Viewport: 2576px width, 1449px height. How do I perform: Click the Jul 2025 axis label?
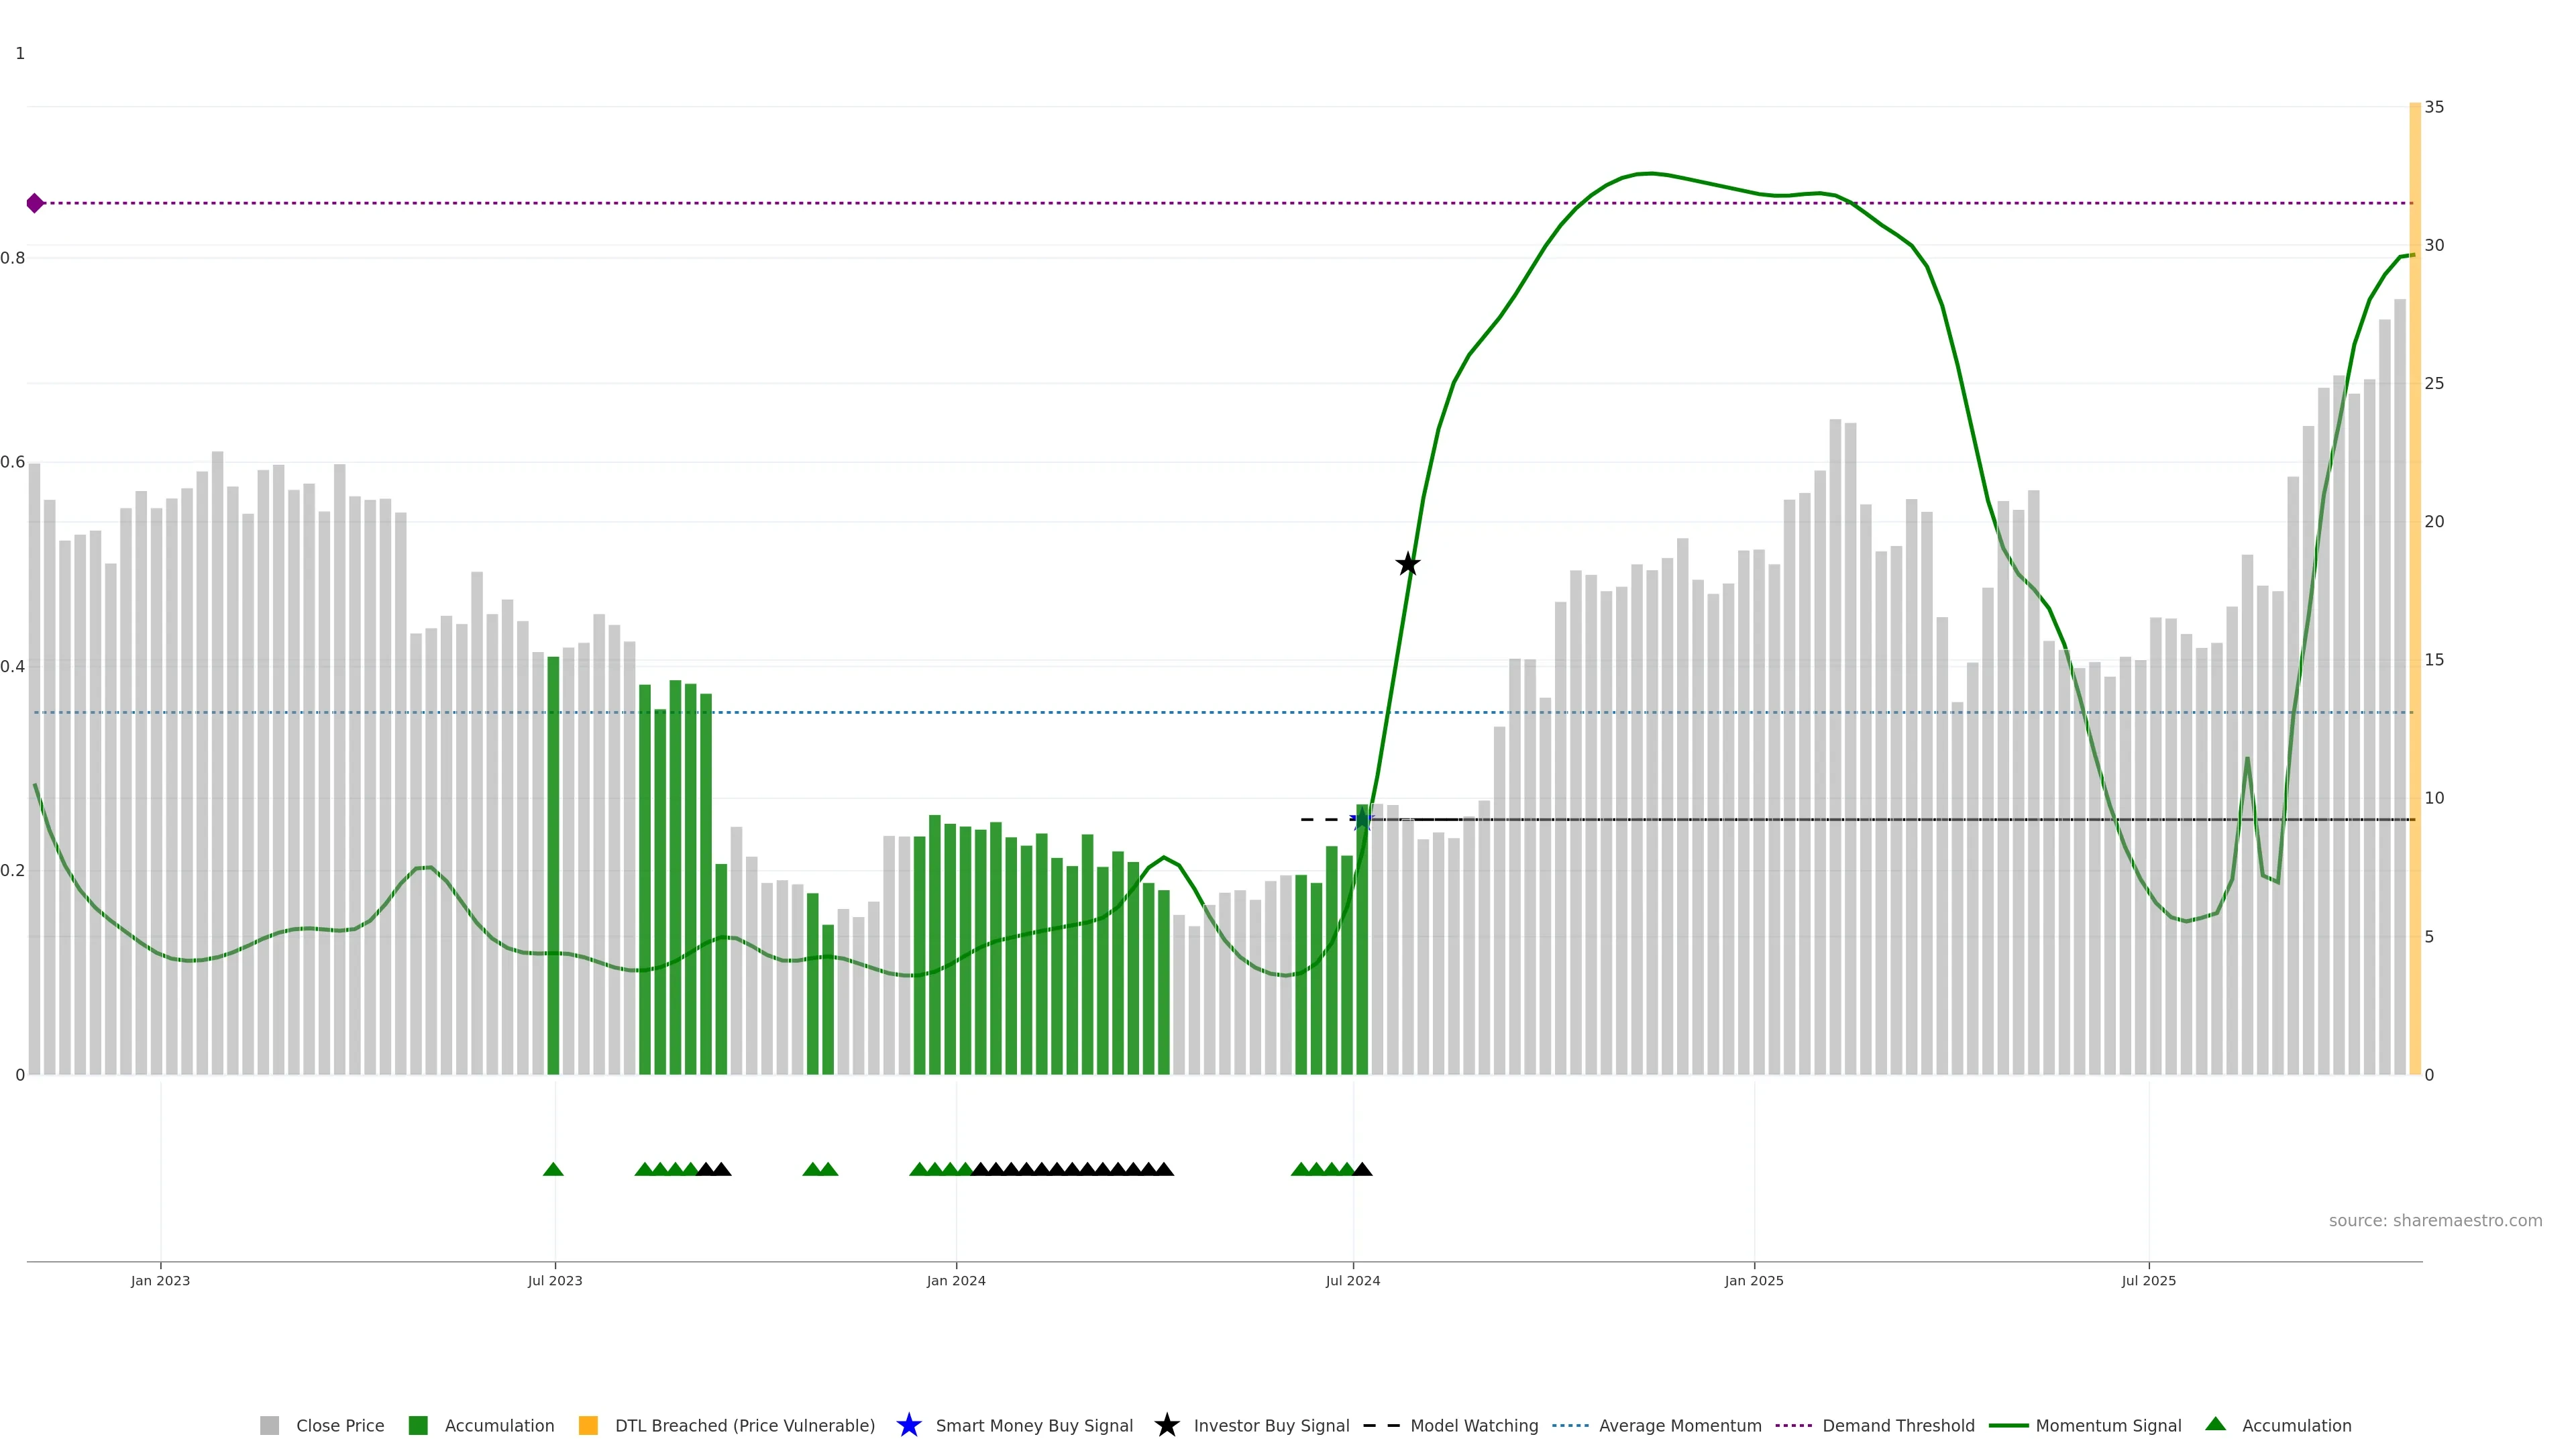pos(2148,1280)
